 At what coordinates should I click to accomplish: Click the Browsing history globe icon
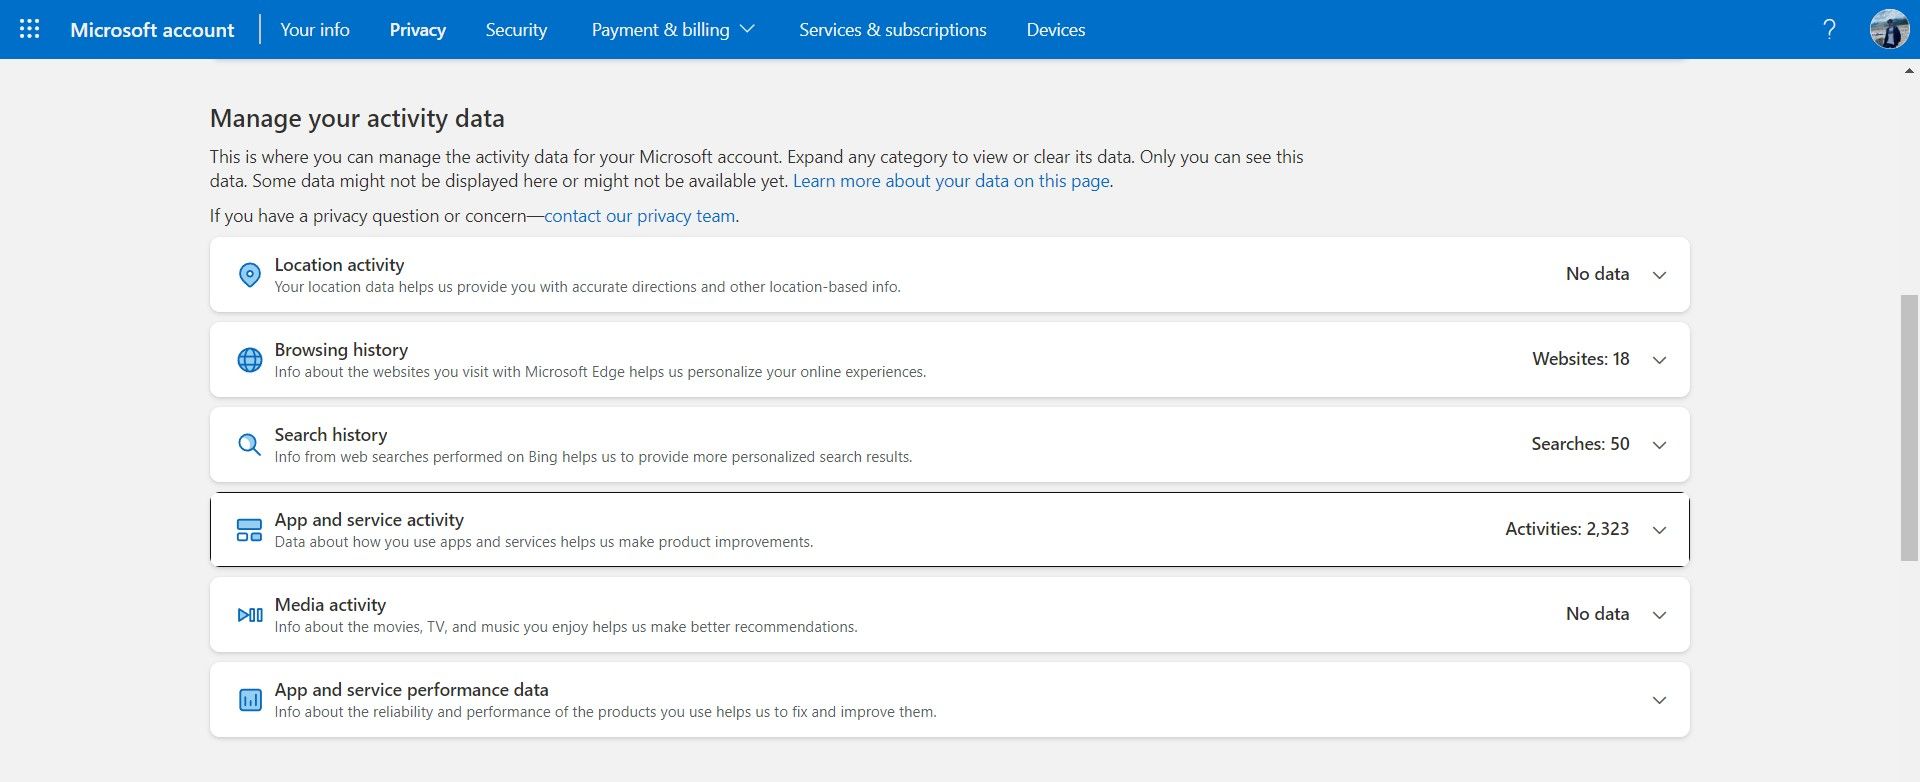[249, 359]
